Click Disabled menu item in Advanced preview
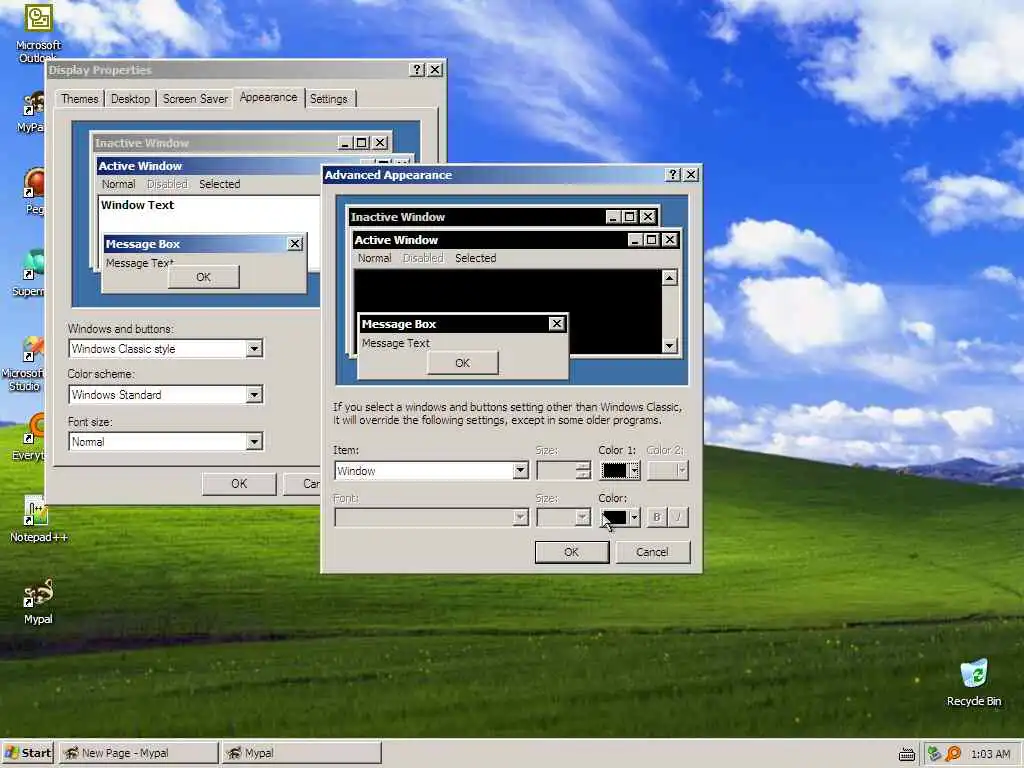The height and width of the screenshot is (768, 1024). pos(423,258)
